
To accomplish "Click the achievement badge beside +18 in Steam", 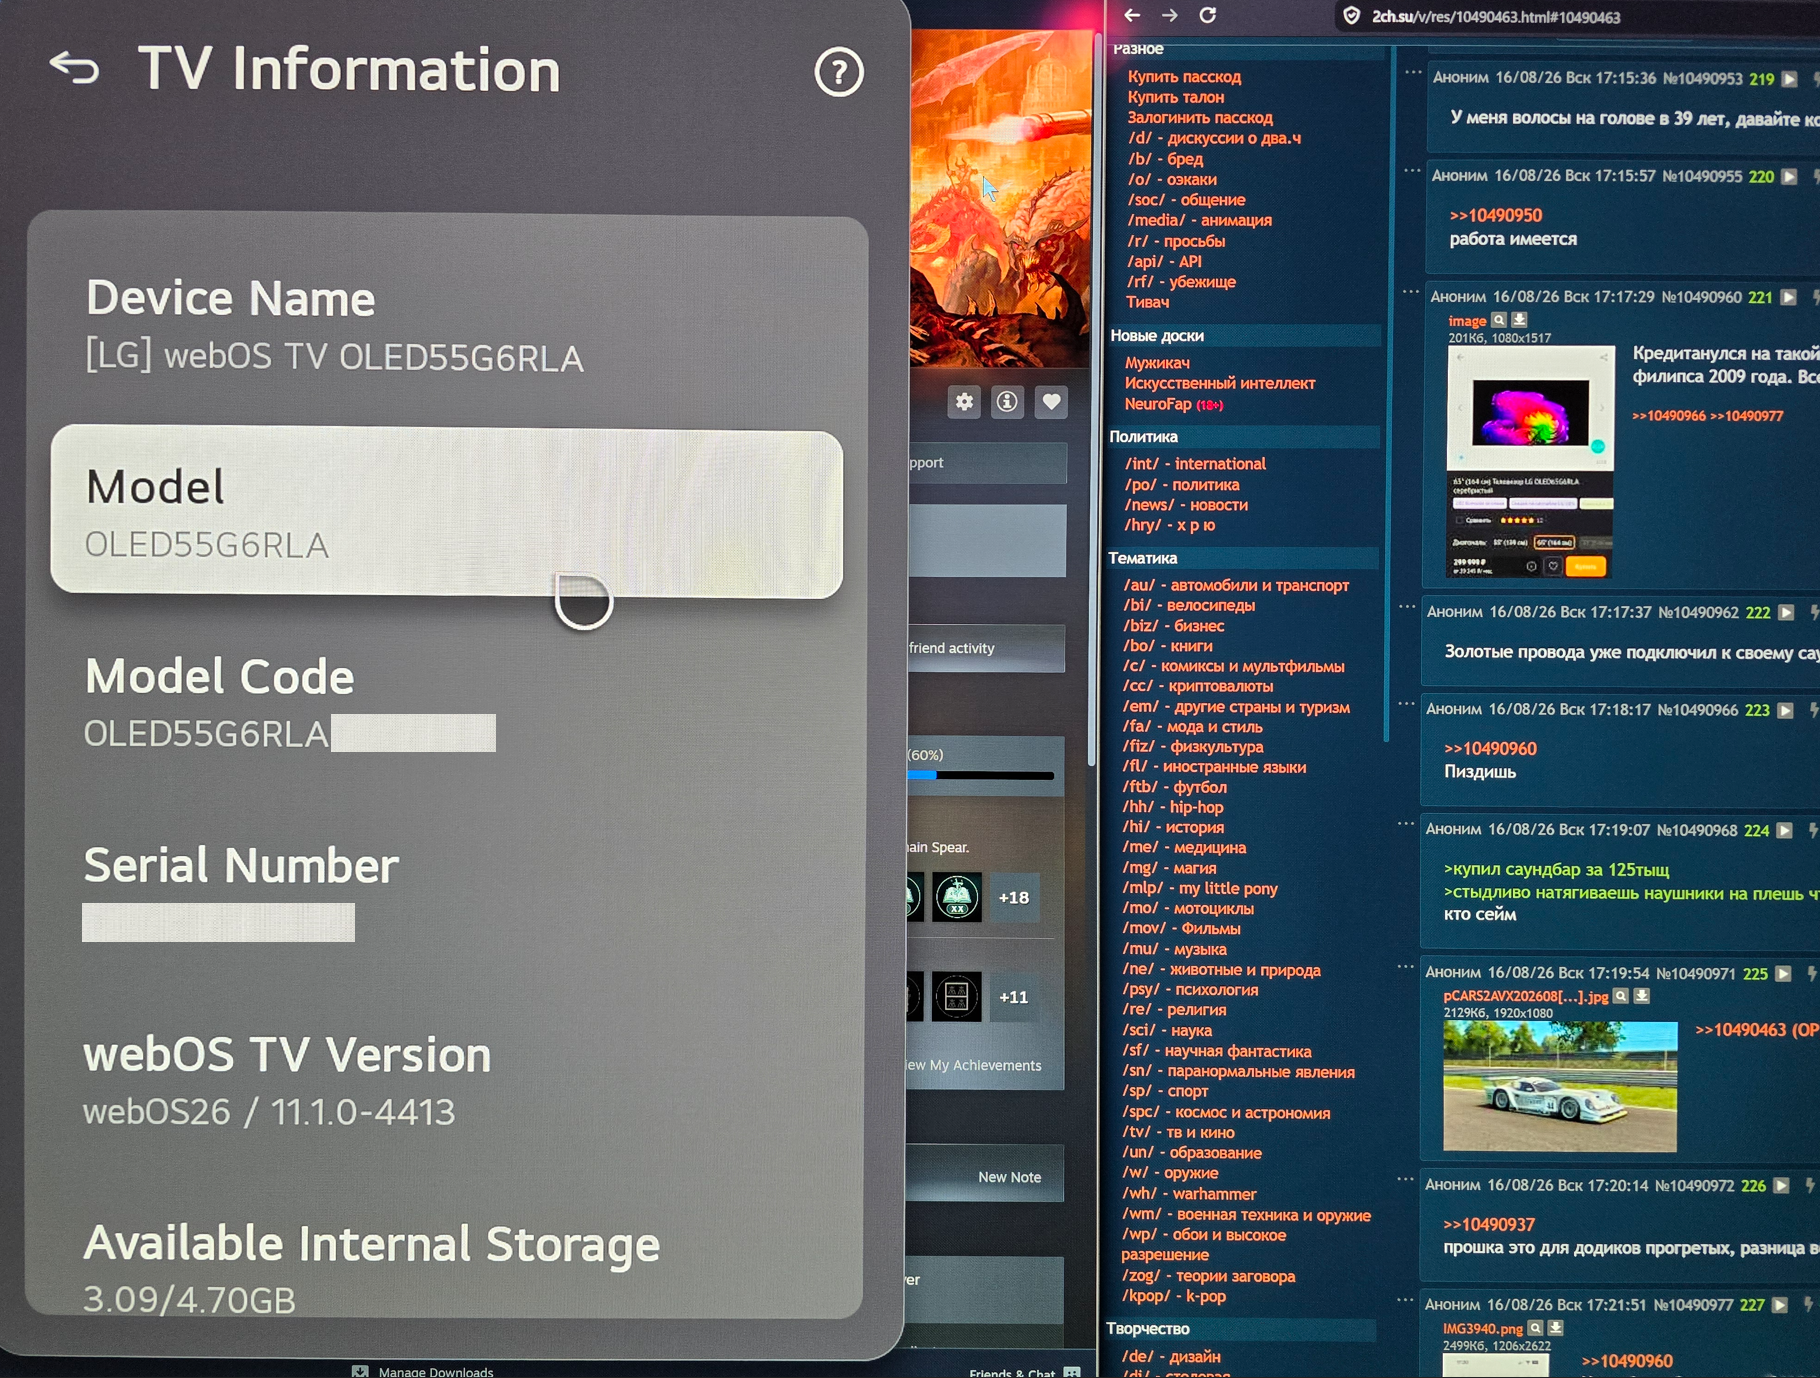I will point(957,897).
